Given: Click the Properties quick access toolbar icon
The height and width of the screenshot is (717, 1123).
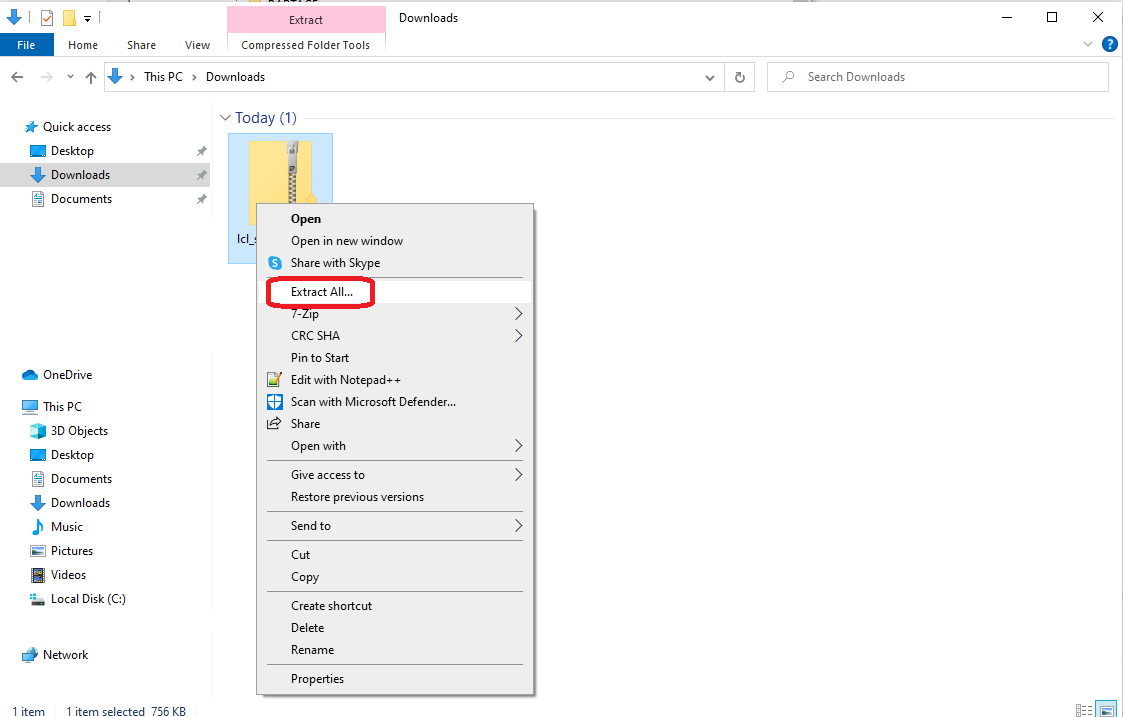Looking at the screenshot, I should tap(46, 17).
